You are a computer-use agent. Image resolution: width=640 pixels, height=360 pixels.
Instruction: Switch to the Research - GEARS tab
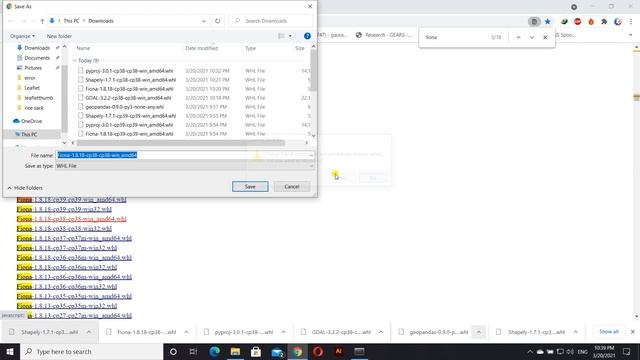384,35
